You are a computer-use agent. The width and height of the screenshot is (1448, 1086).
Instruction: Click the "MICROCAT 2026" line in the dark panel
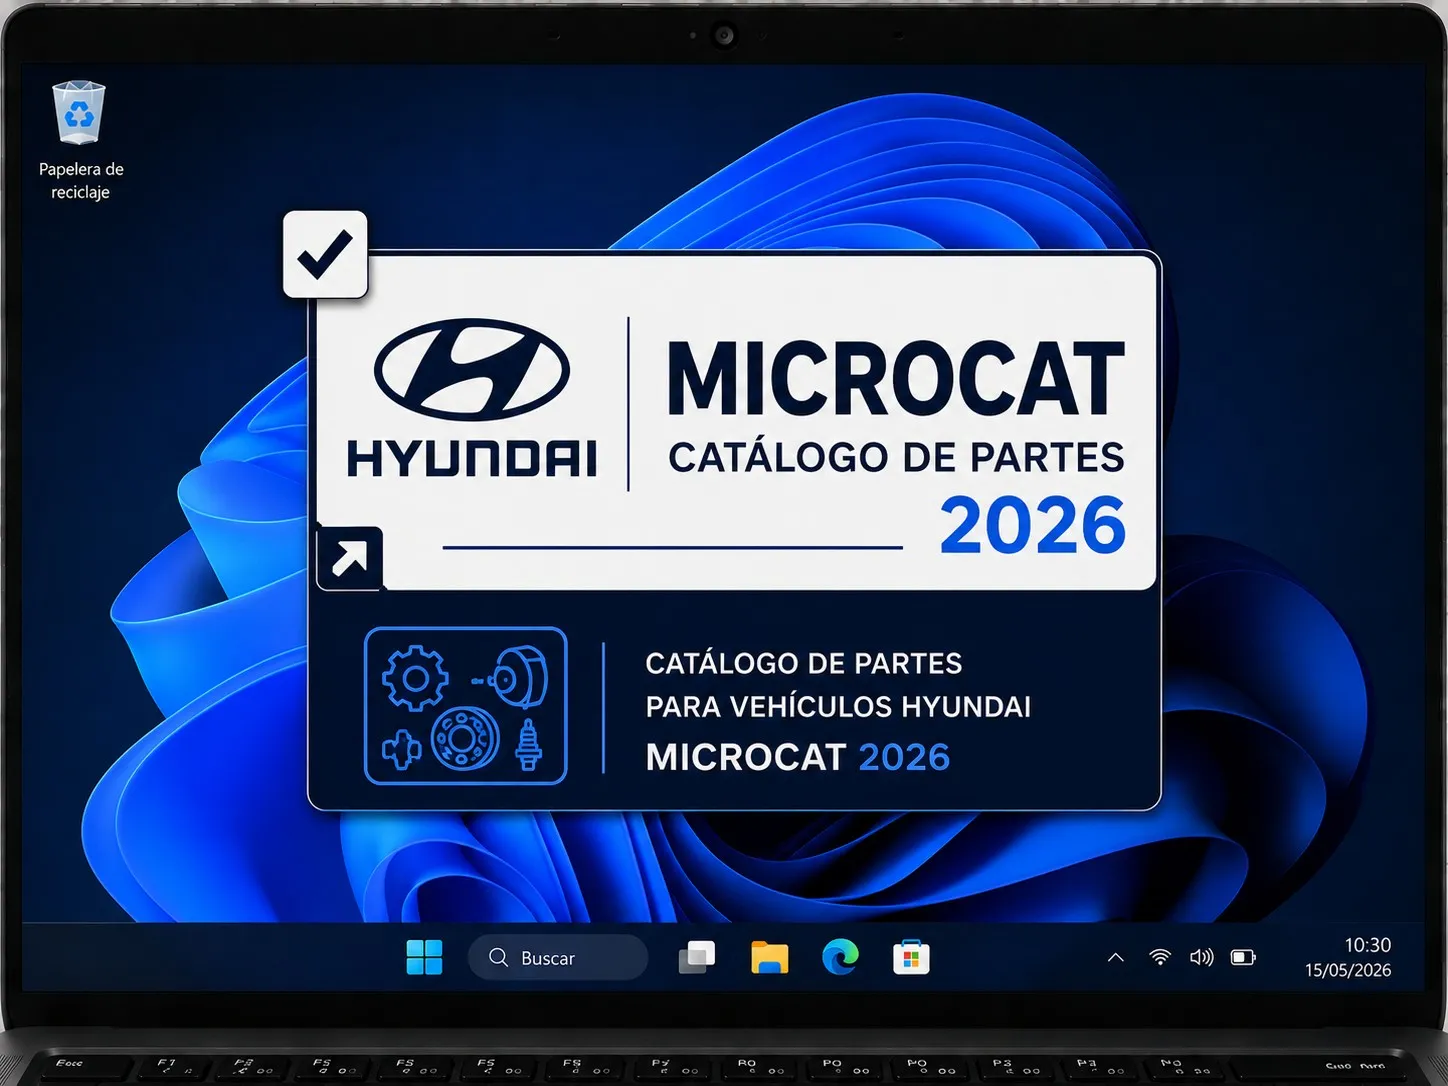(798, 757)
